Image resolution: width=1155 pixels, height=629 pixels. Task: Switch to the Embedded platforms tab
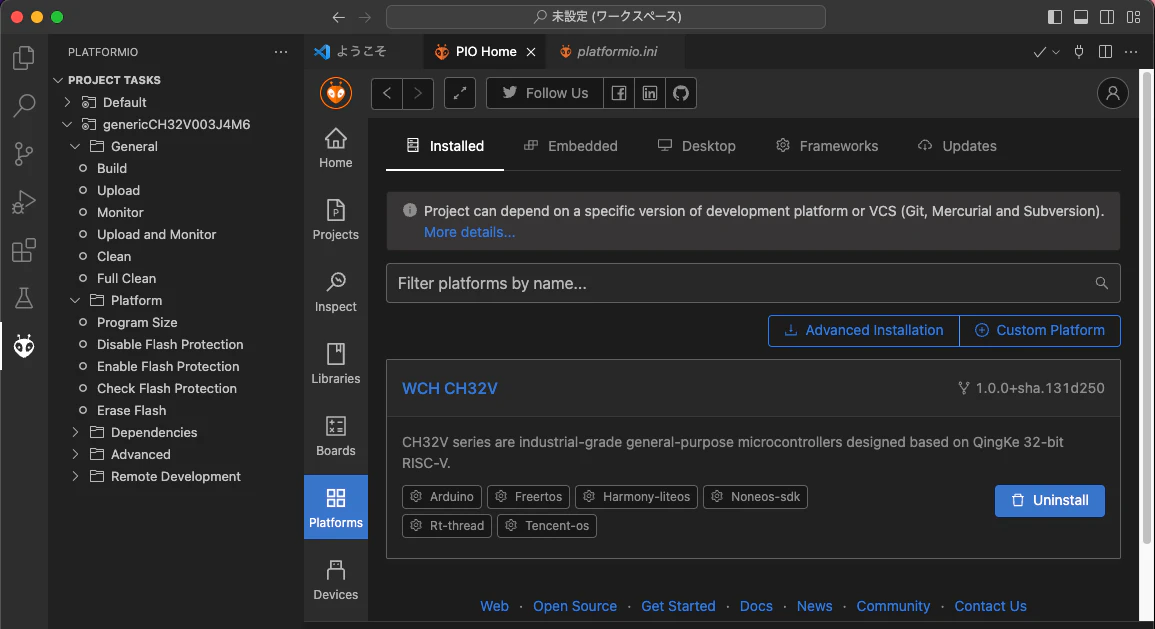tap(571, 146)
